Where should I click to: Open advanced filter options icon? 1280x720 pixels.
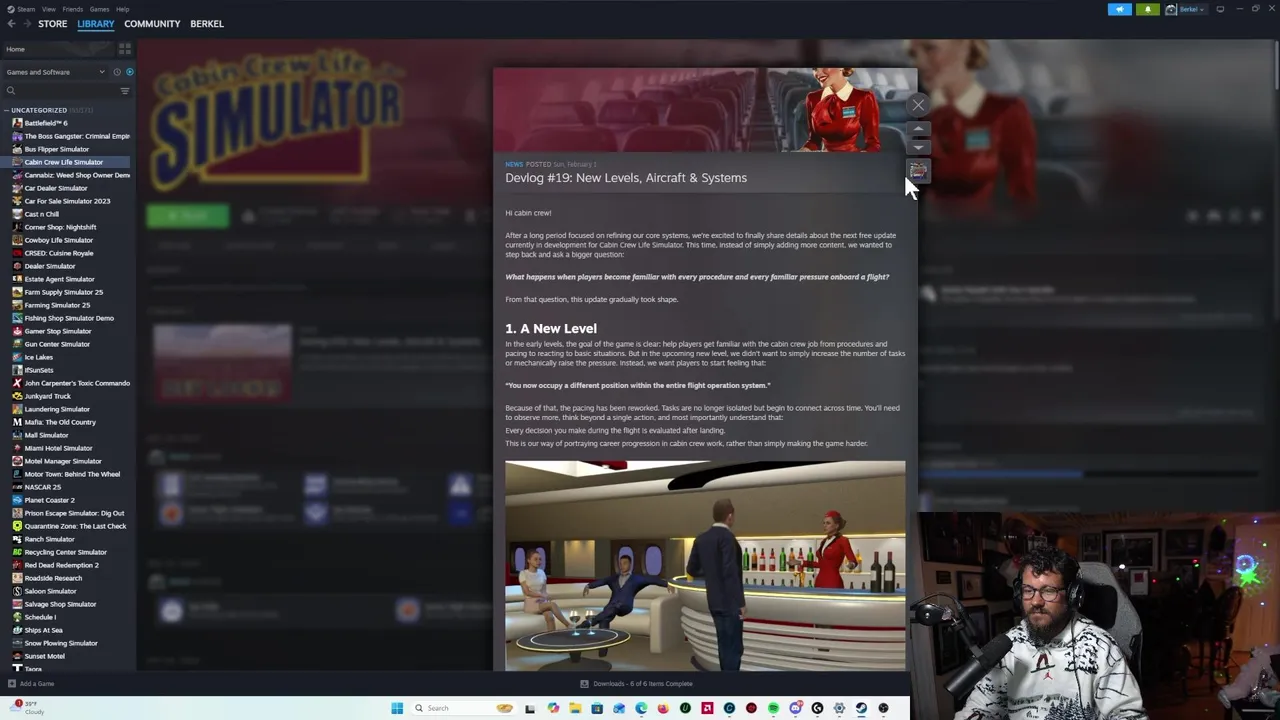coord(125,91)
